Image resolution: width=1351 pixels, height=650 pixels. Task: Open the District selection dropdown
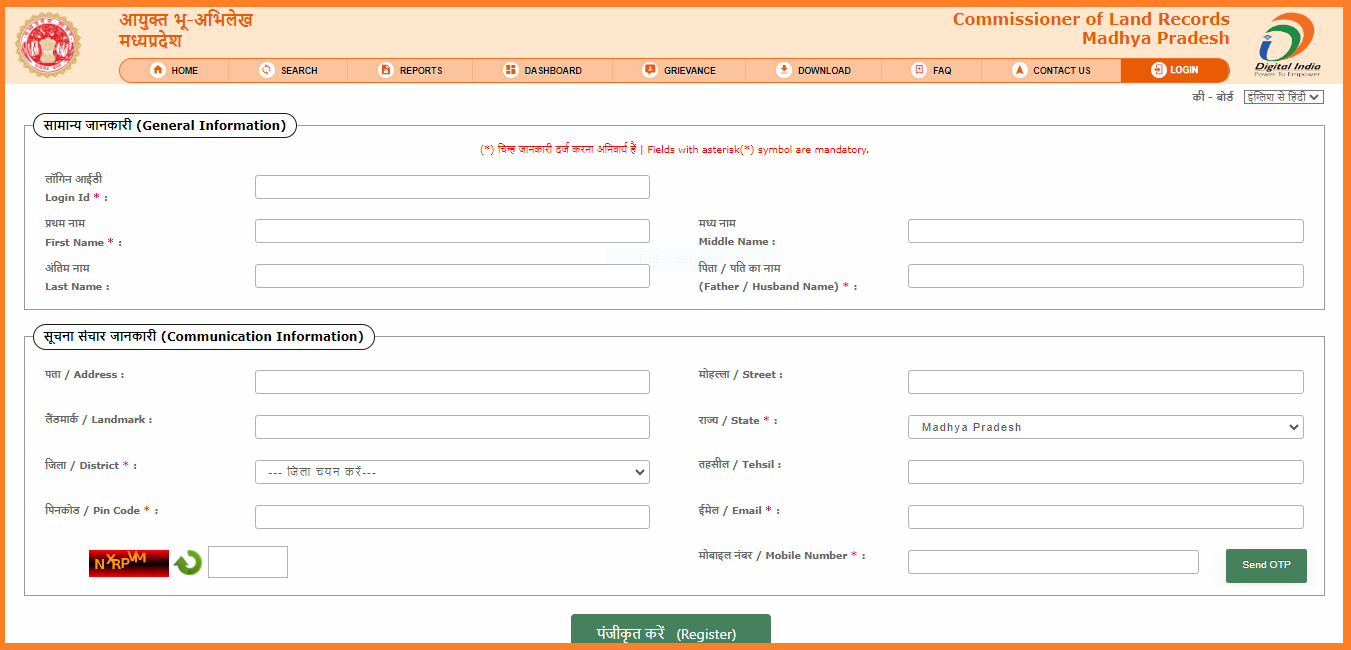pyautogui.click(x=452, y=472)
